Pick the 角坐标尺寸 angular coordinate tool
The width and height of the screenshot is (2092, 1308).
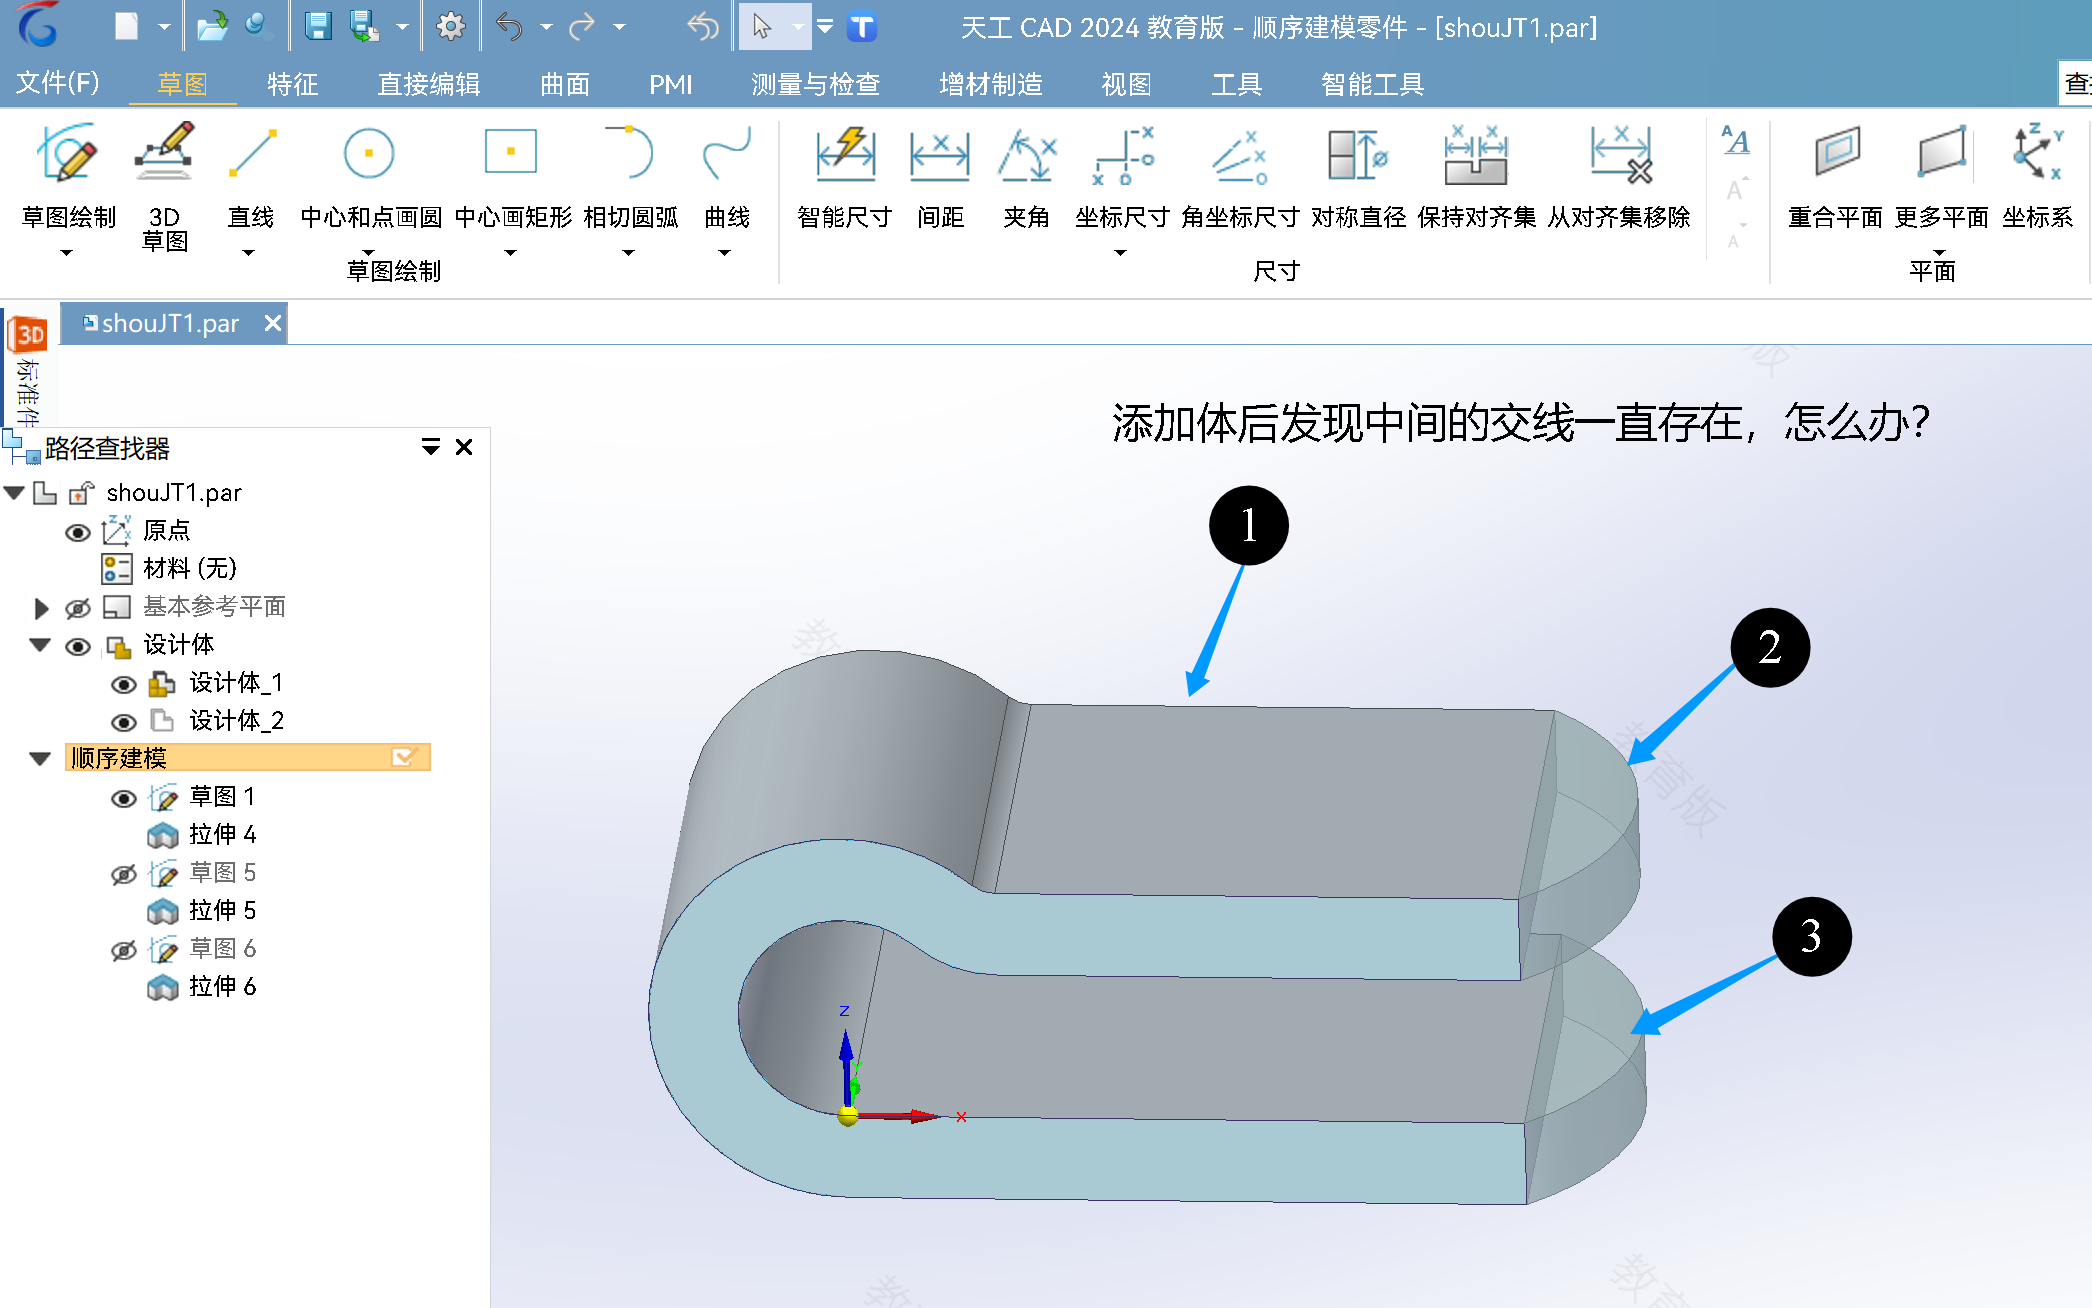(x=1240, y=175)
